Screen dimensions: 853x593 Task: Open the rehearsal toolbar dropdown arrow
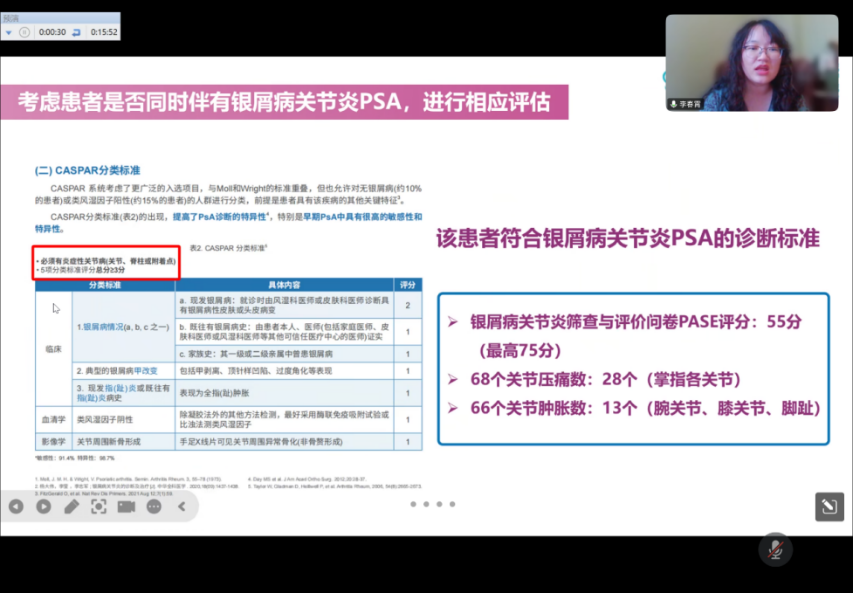pos(9,32)
